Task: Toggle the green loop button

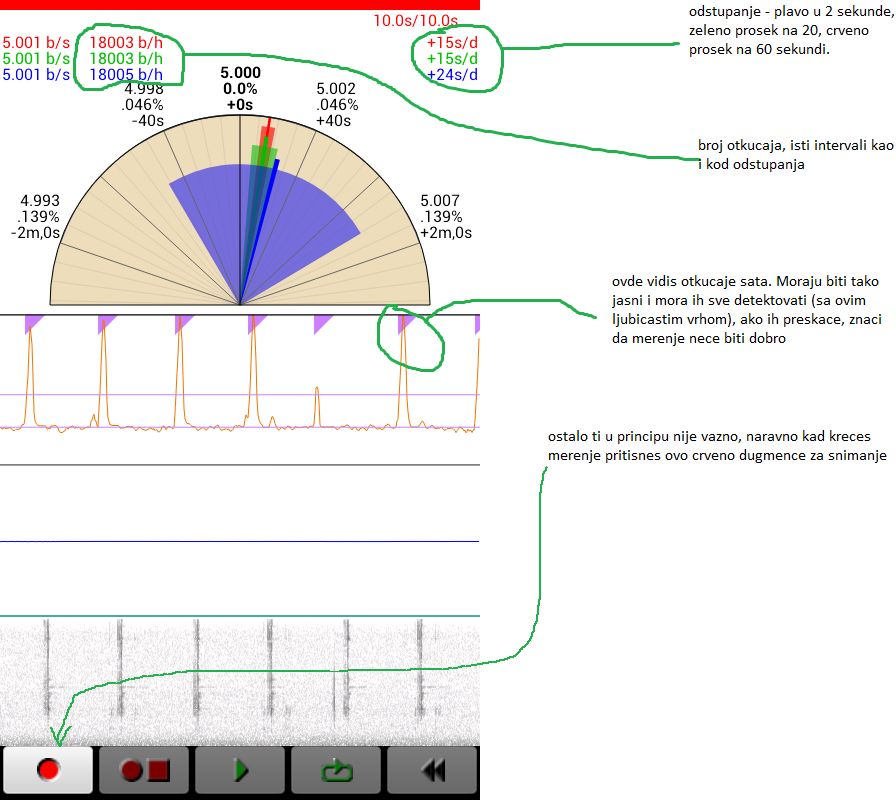Action: 337,771
